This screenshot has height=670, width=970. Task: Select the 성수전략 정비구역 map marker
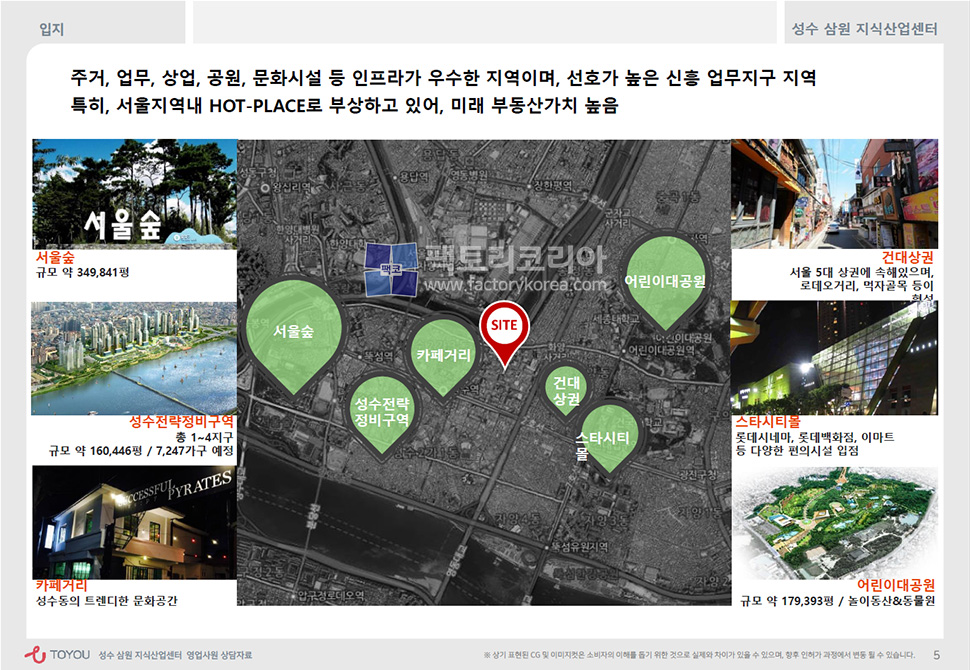coord(382,416)
